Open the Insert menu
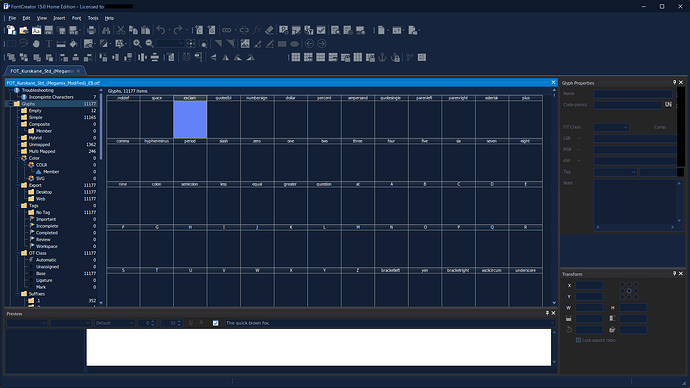 (59, 18)
